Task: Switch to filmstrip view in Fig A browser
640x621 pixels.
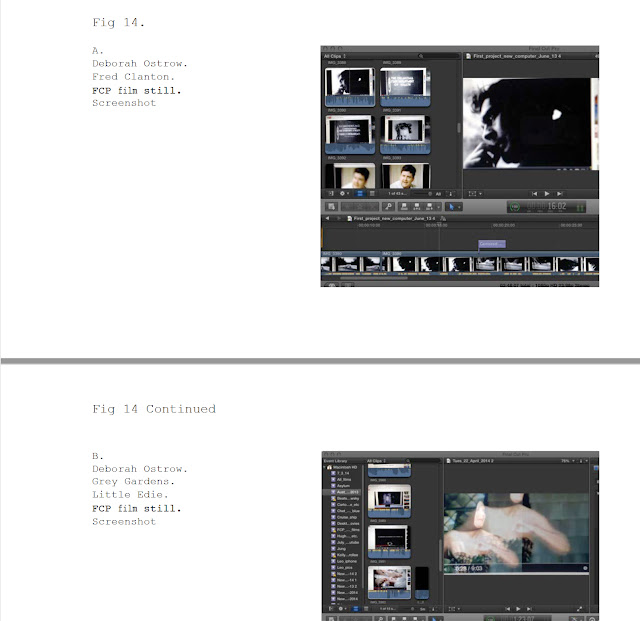Action: [x=360, y=194]
